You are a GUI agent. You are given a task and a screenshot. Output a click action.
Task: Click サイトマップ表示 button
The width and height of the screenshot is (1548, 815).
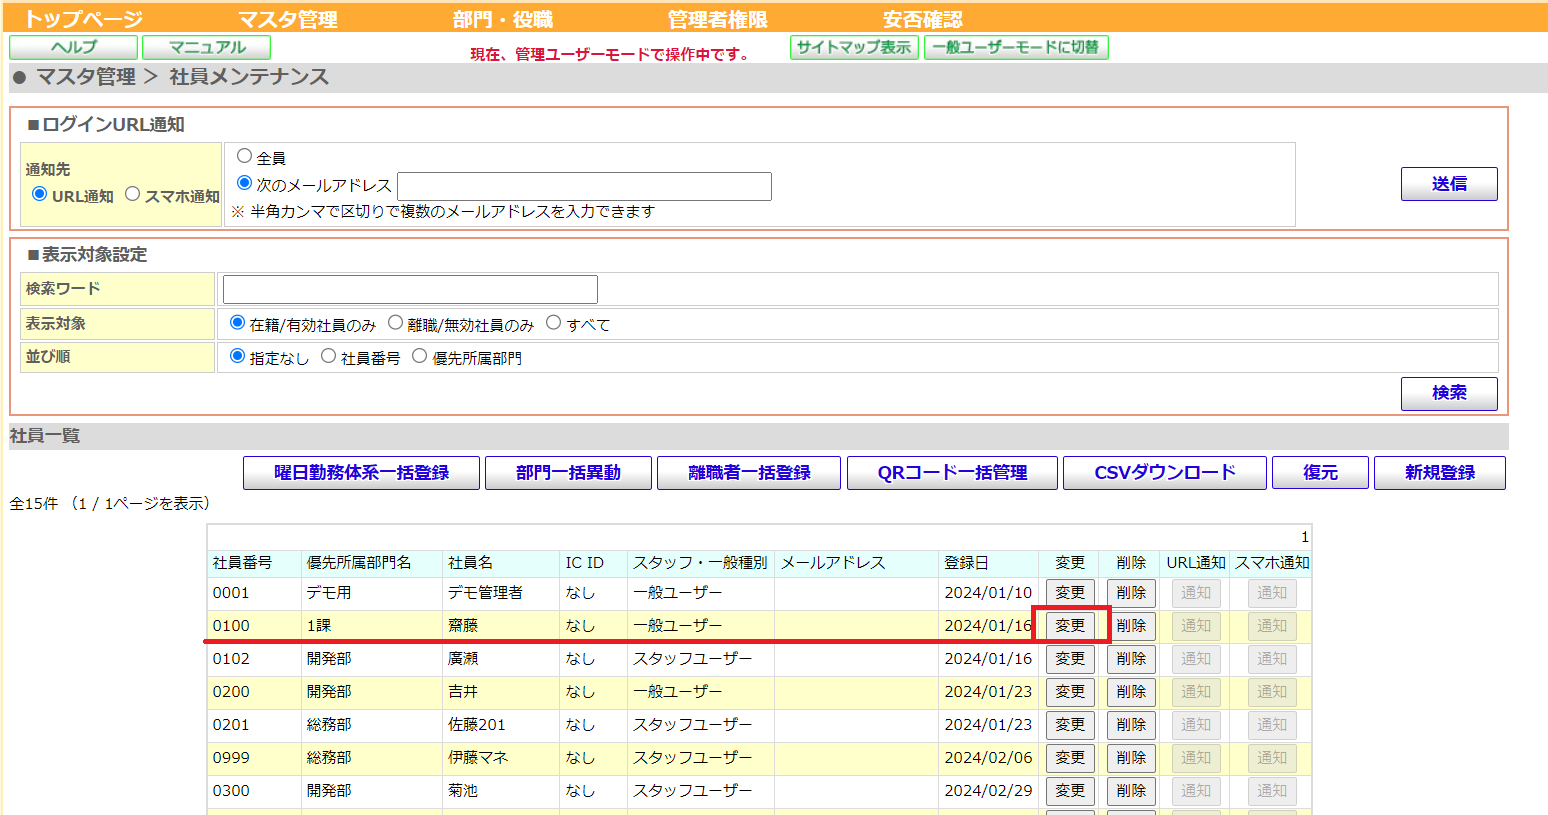pyautogui.click(x=854, y=47)
